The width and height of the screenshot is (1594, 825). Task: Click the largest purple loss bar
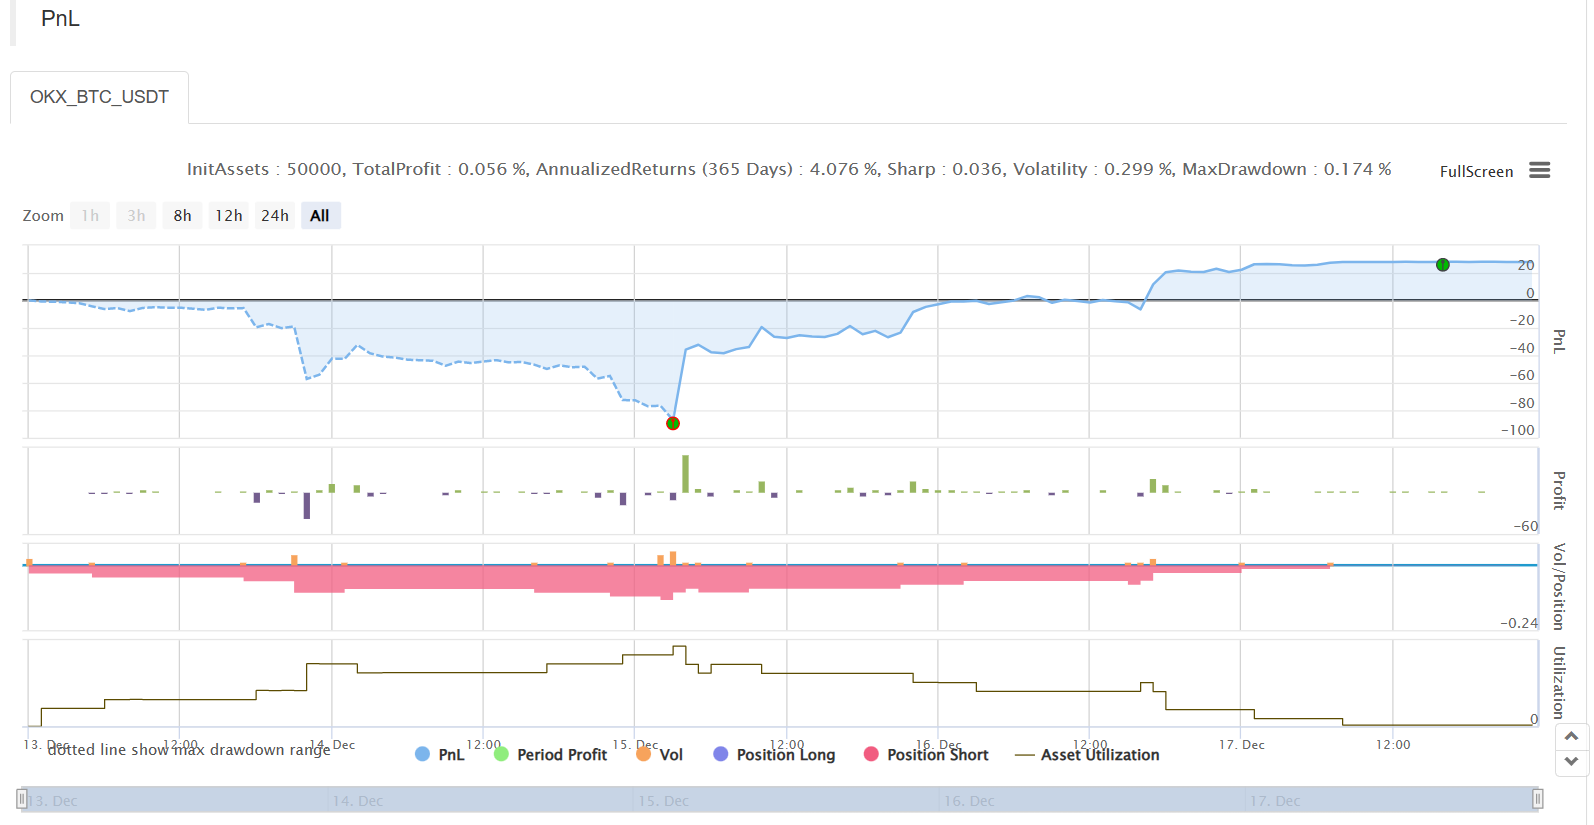pyautogui.click(x=307, y=506)
